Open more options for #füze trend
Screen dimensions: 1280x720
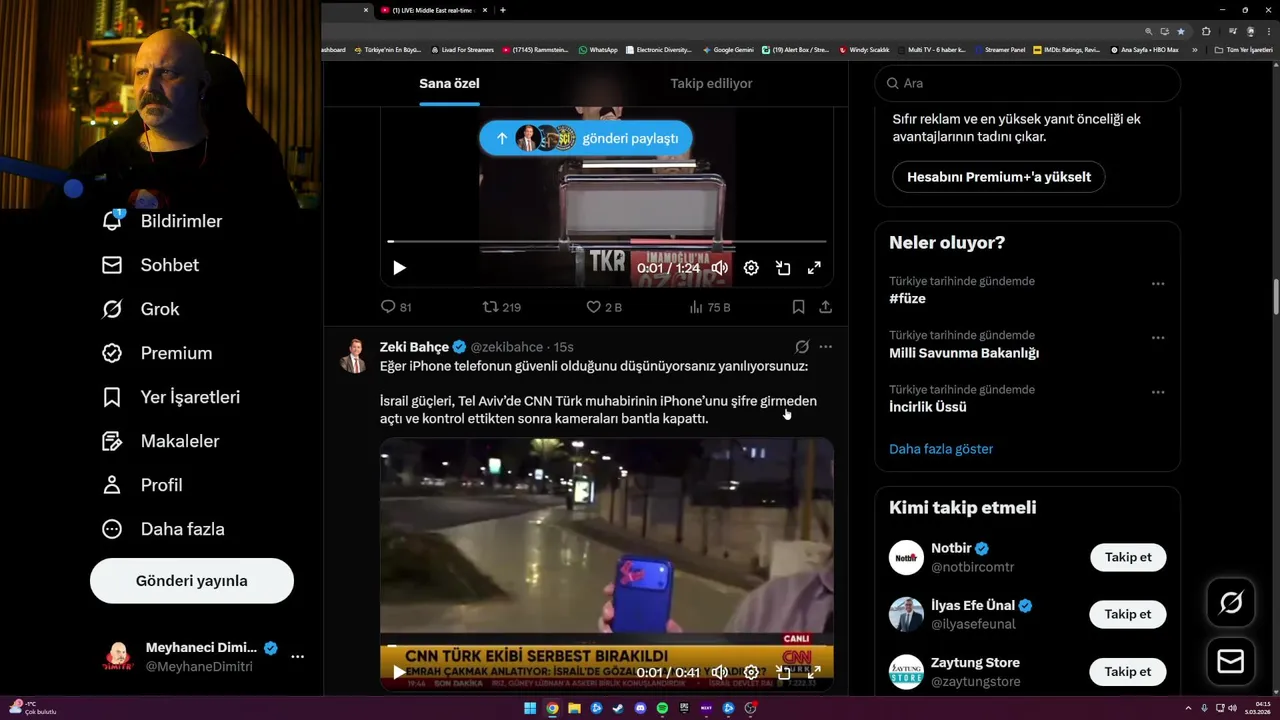pyautogui.click(x=1158, y=284)
